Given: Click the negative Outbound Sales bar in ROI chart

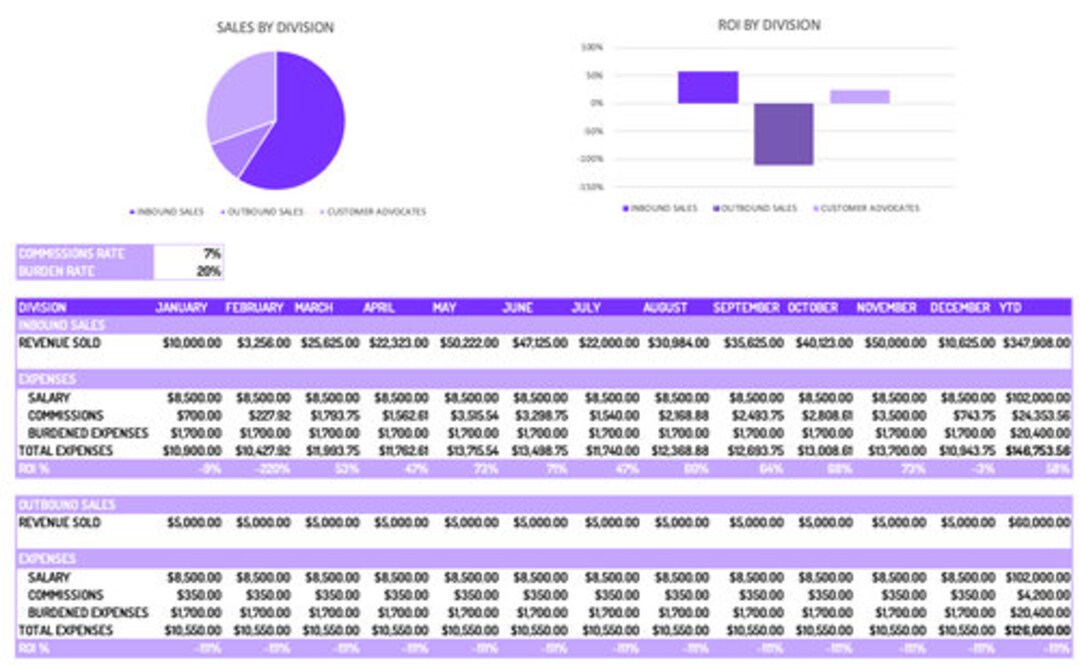Looking at the screenshot, I should 784,132.
